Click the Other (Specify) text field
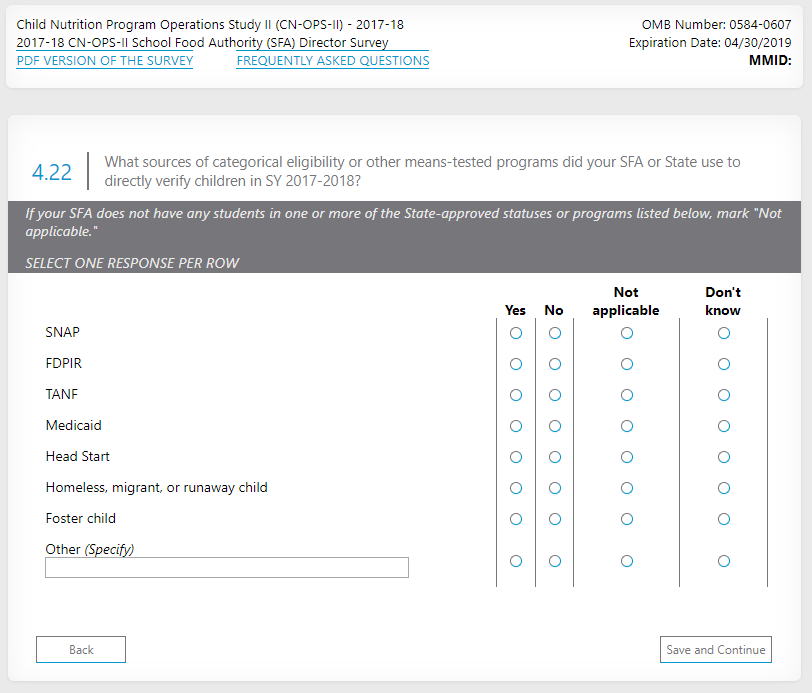The width and height of the screenshot is (812, 693). click(227, 568)
